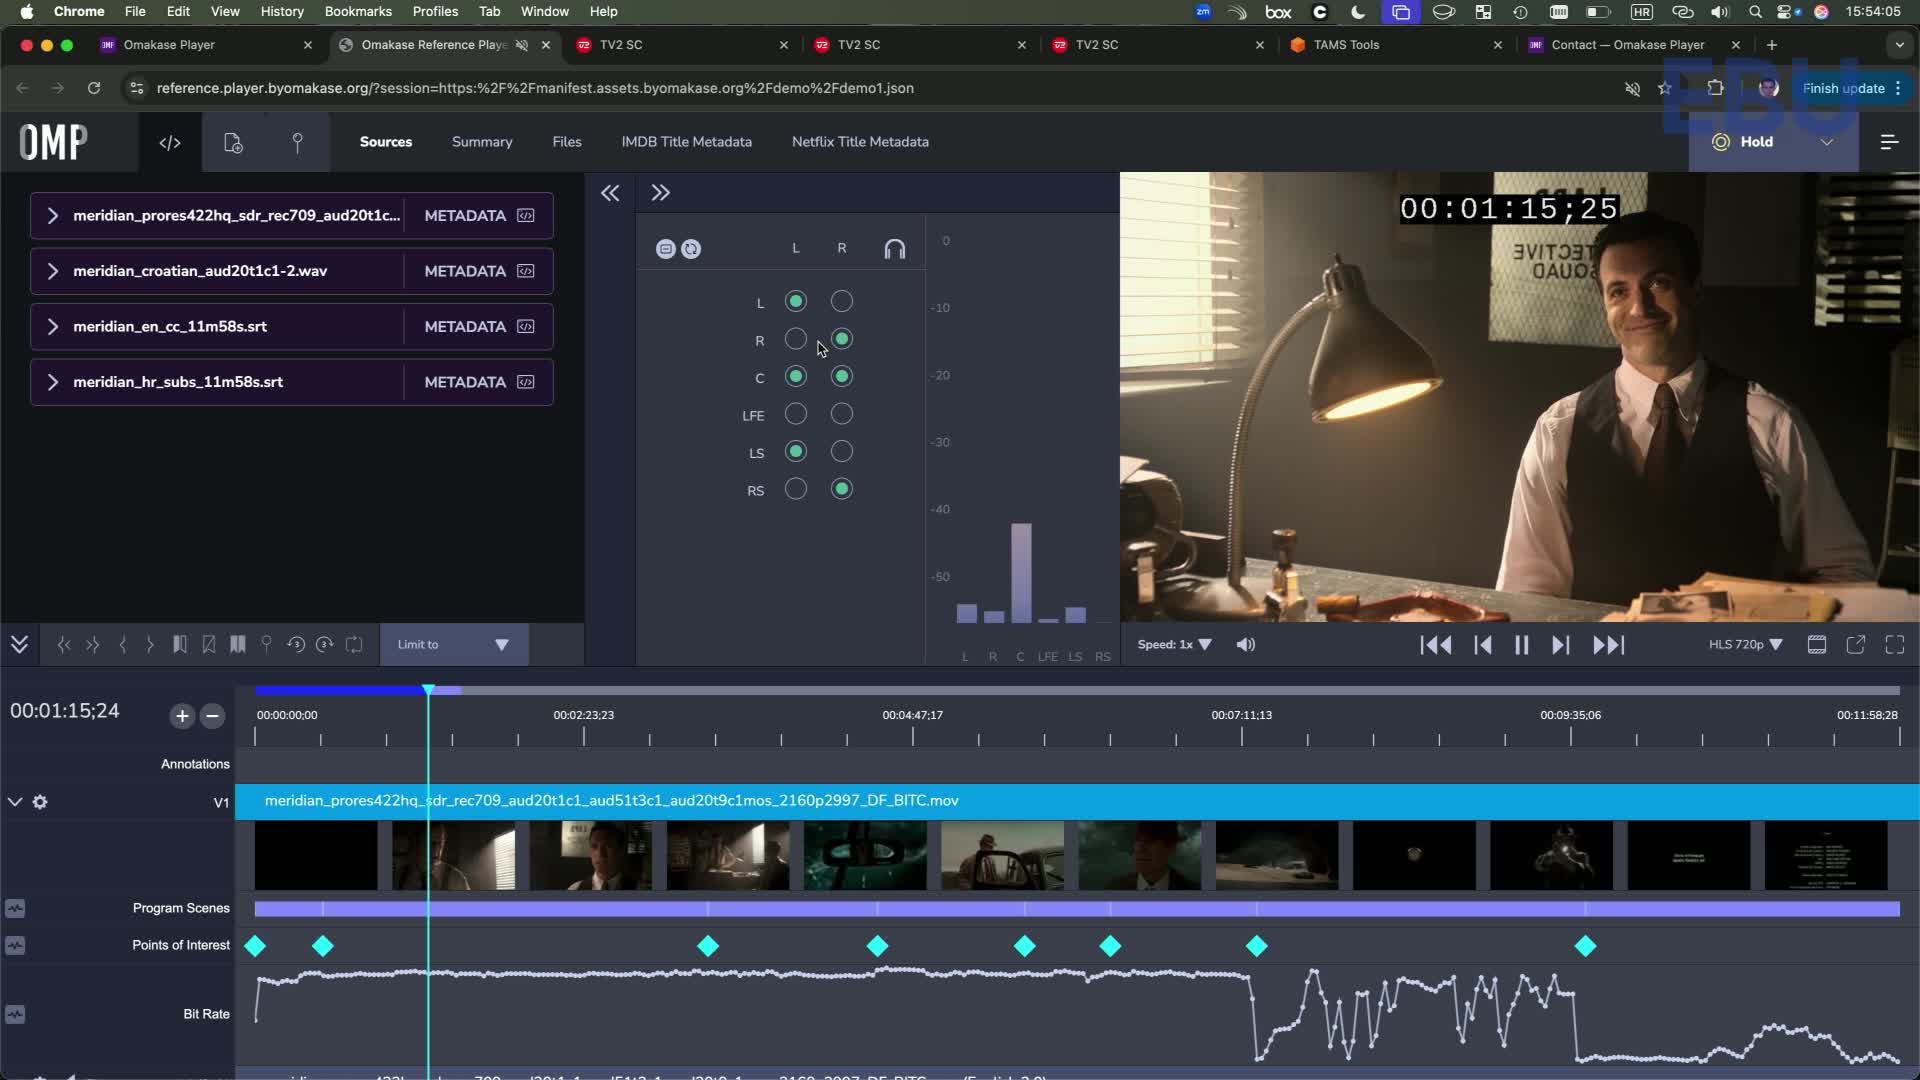Viewport: 1920px width, 1080px height.
Task: Enter fullscreen video mode
Action: [x=1894, y=645]
